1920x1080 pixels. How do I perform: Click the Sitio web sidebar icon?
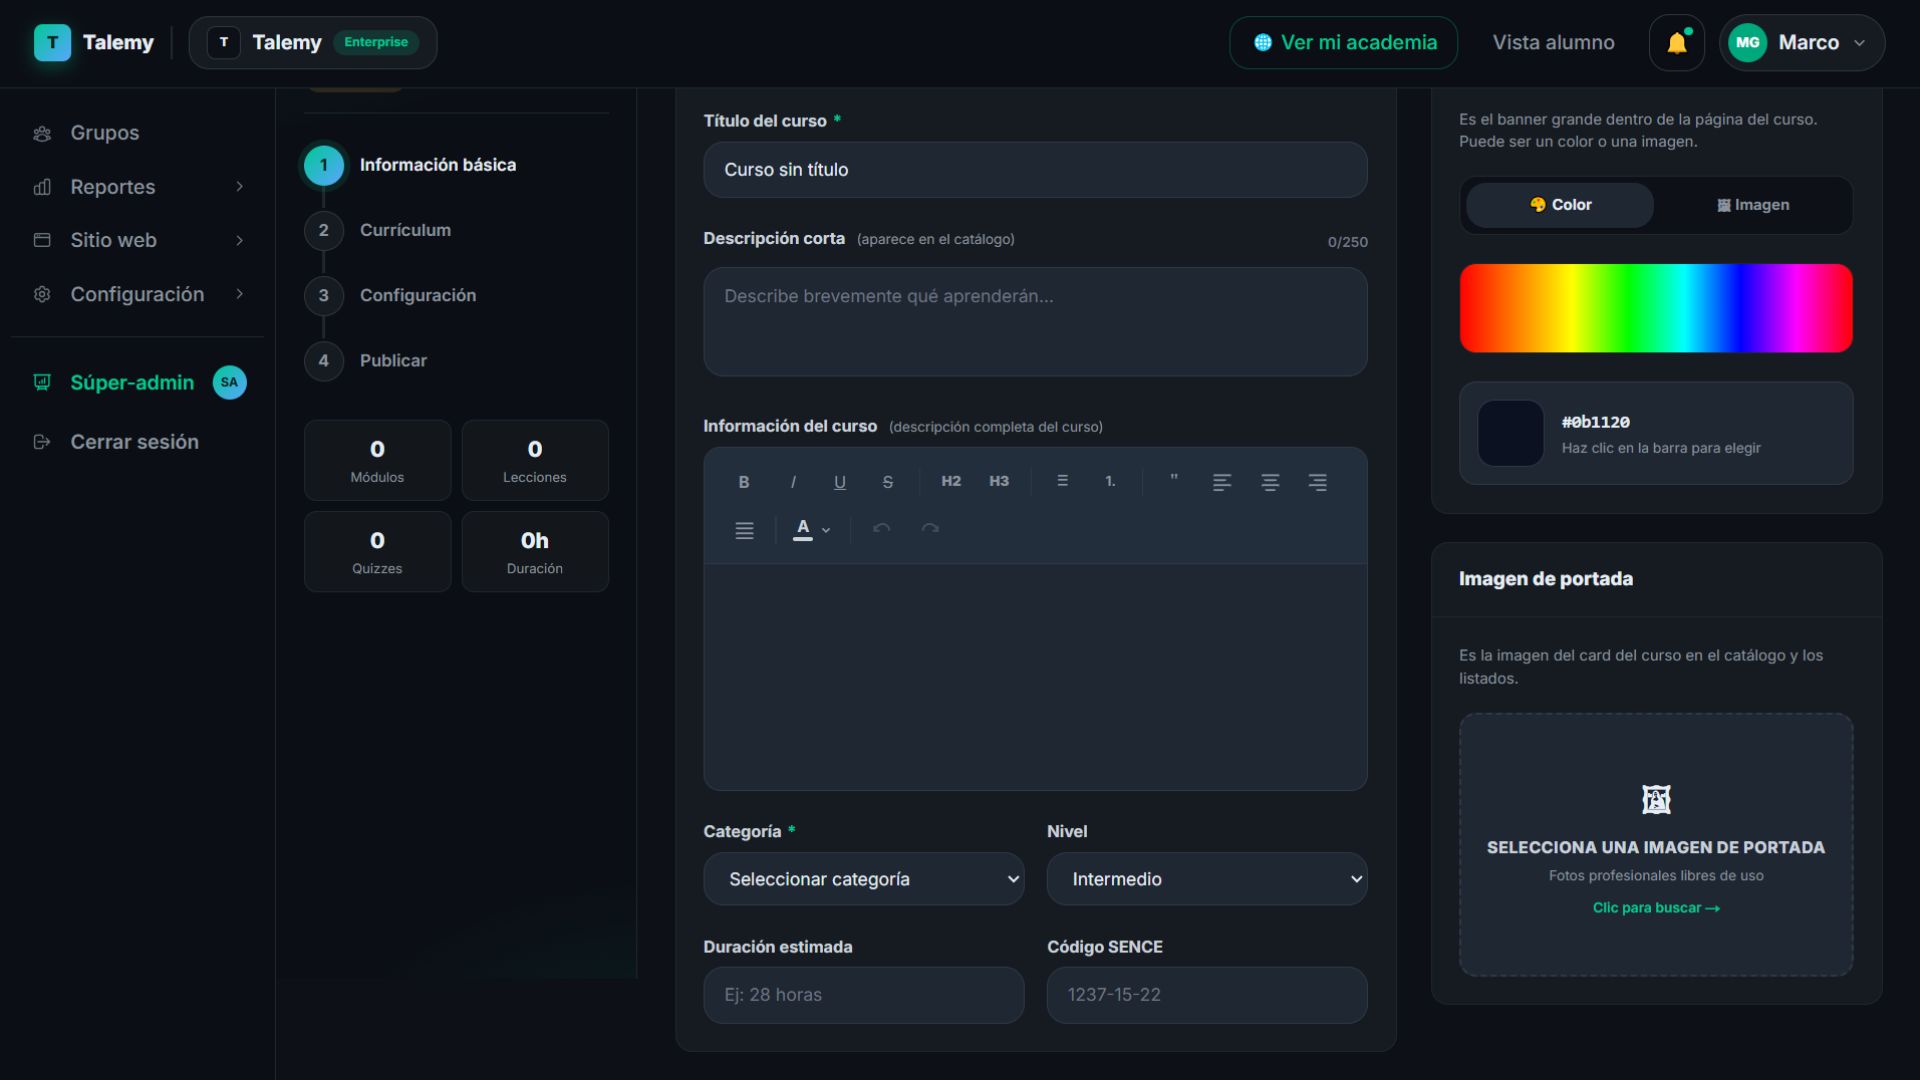pyautogui.click(x=42, y=240)
